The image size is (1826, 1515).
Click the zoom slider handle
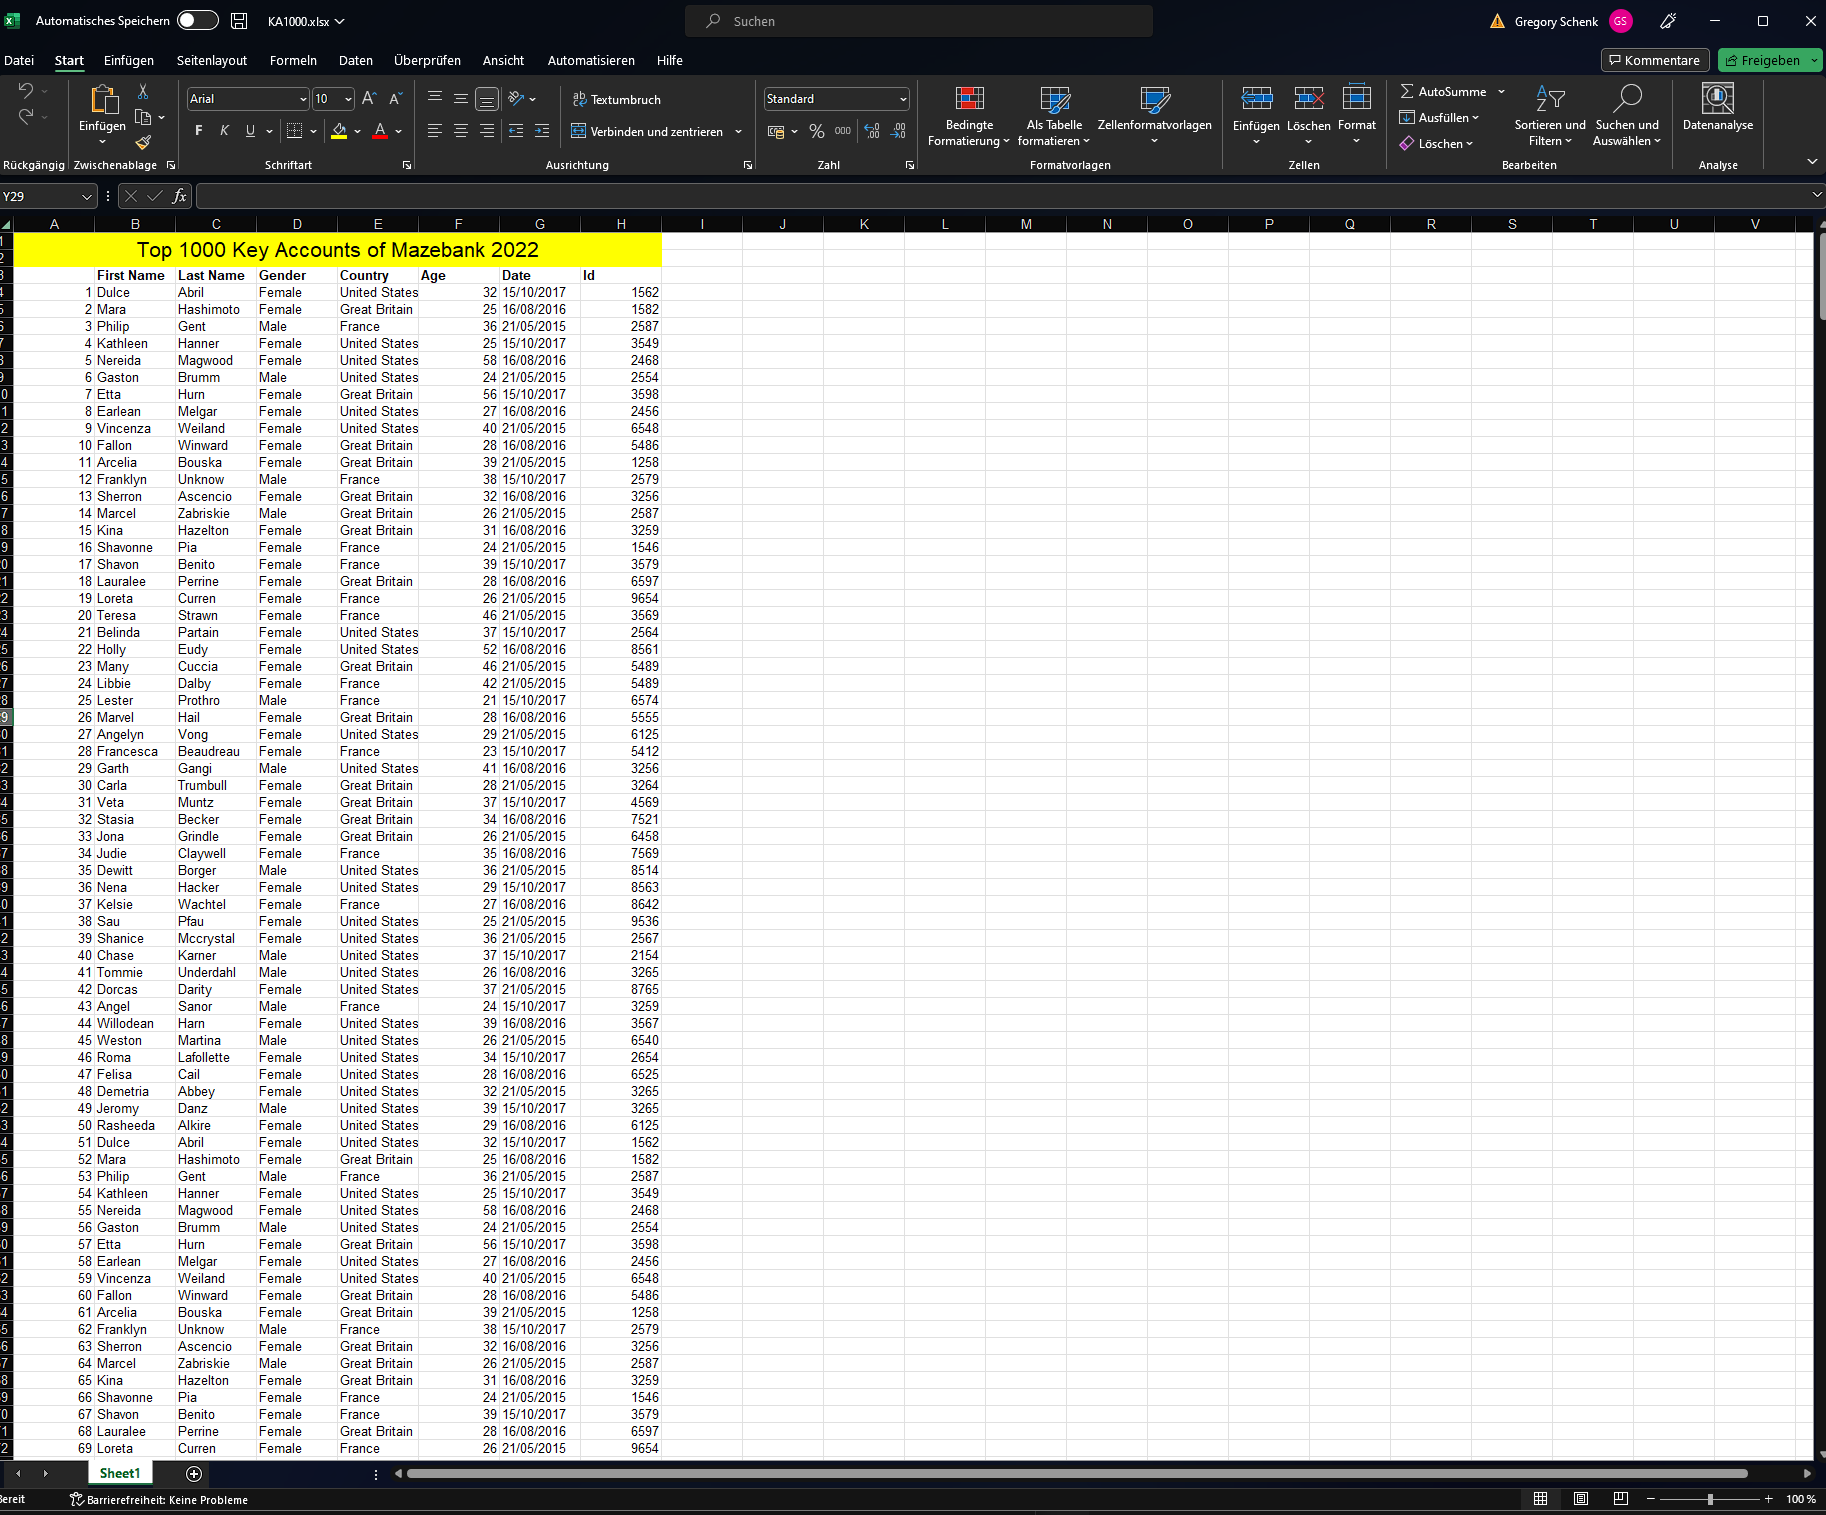coord(1710,1499)
